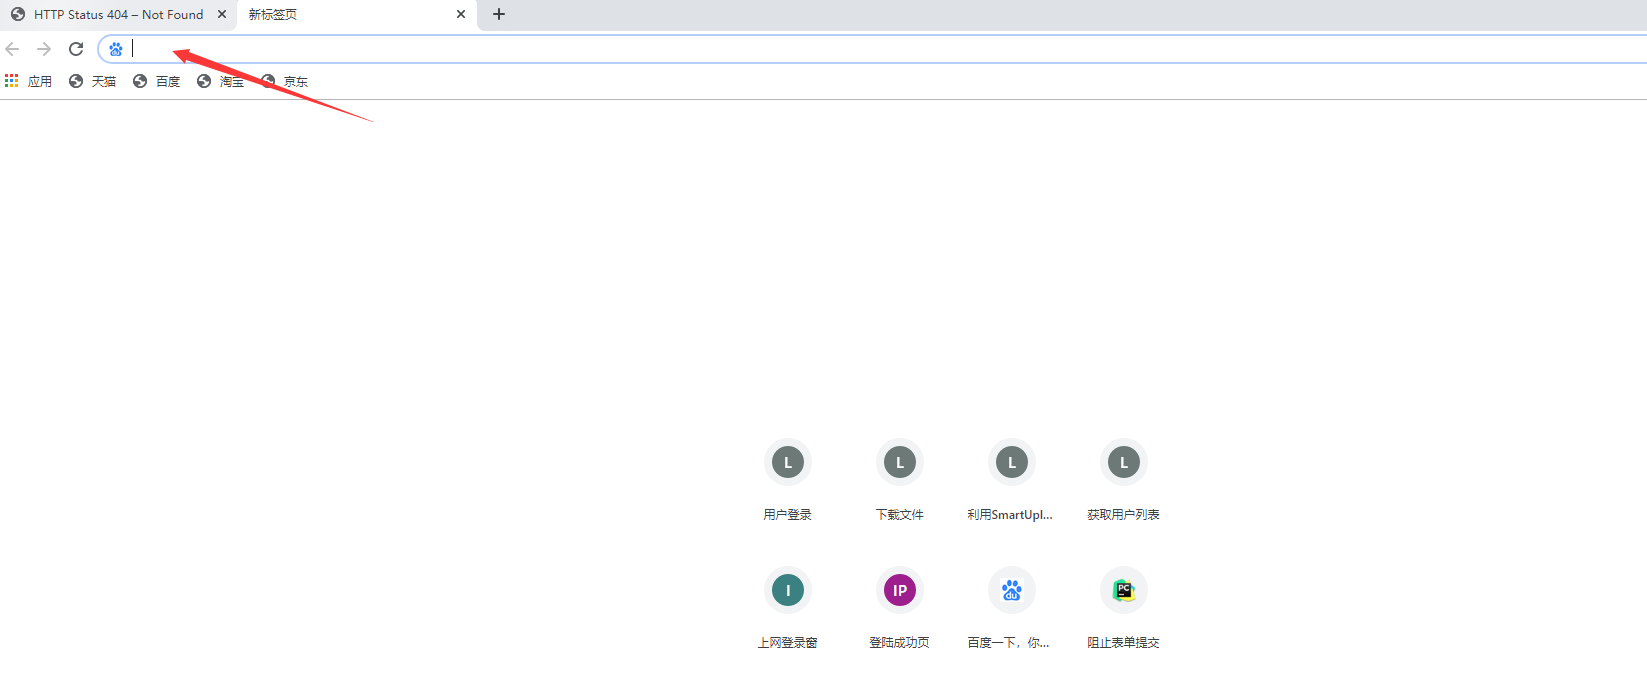The height and width of the screenshot is (680, 1647).
Task: Click the Baidu paw icon in address bar
Action: (116, 49)
